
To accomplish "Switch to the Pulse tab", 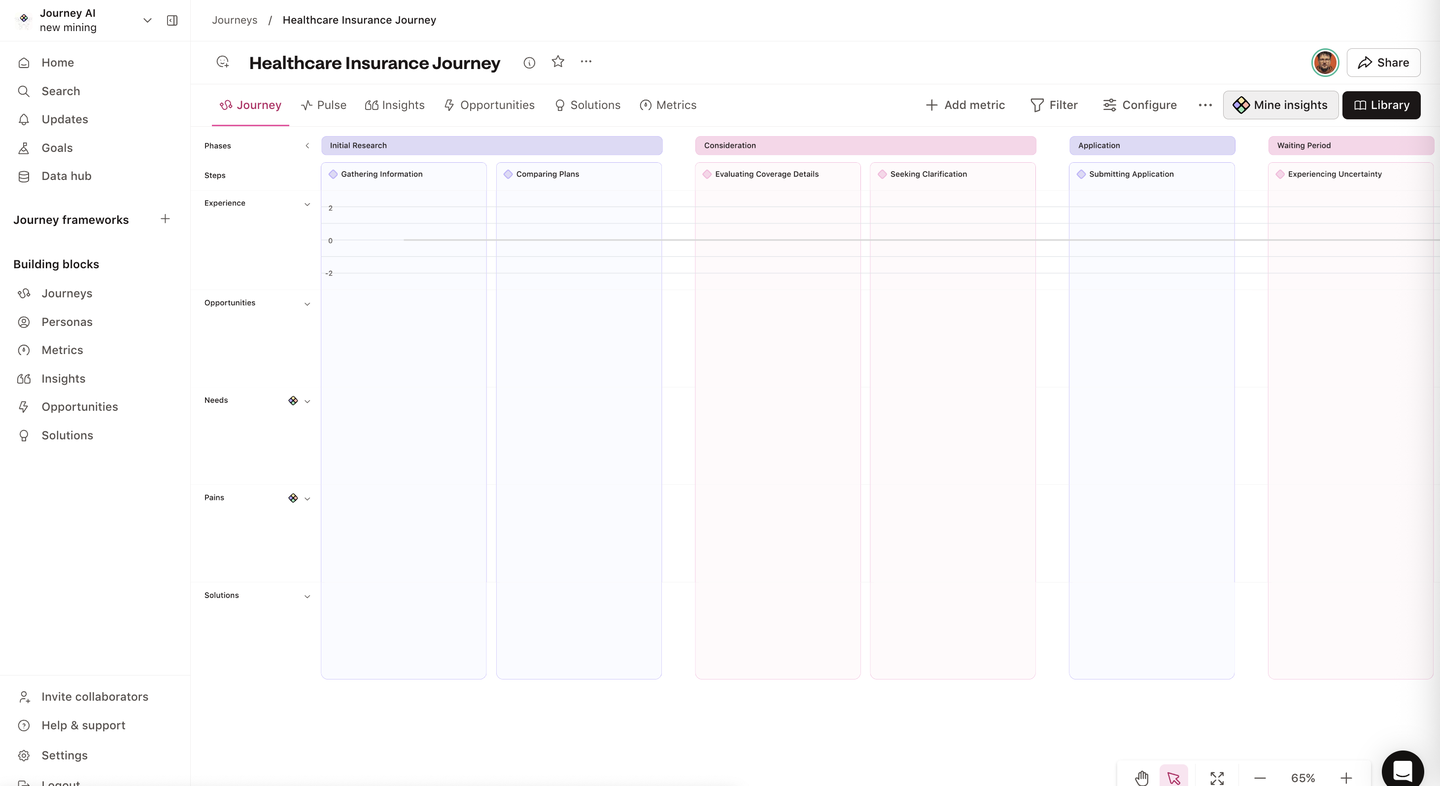I will pos(324,105).
